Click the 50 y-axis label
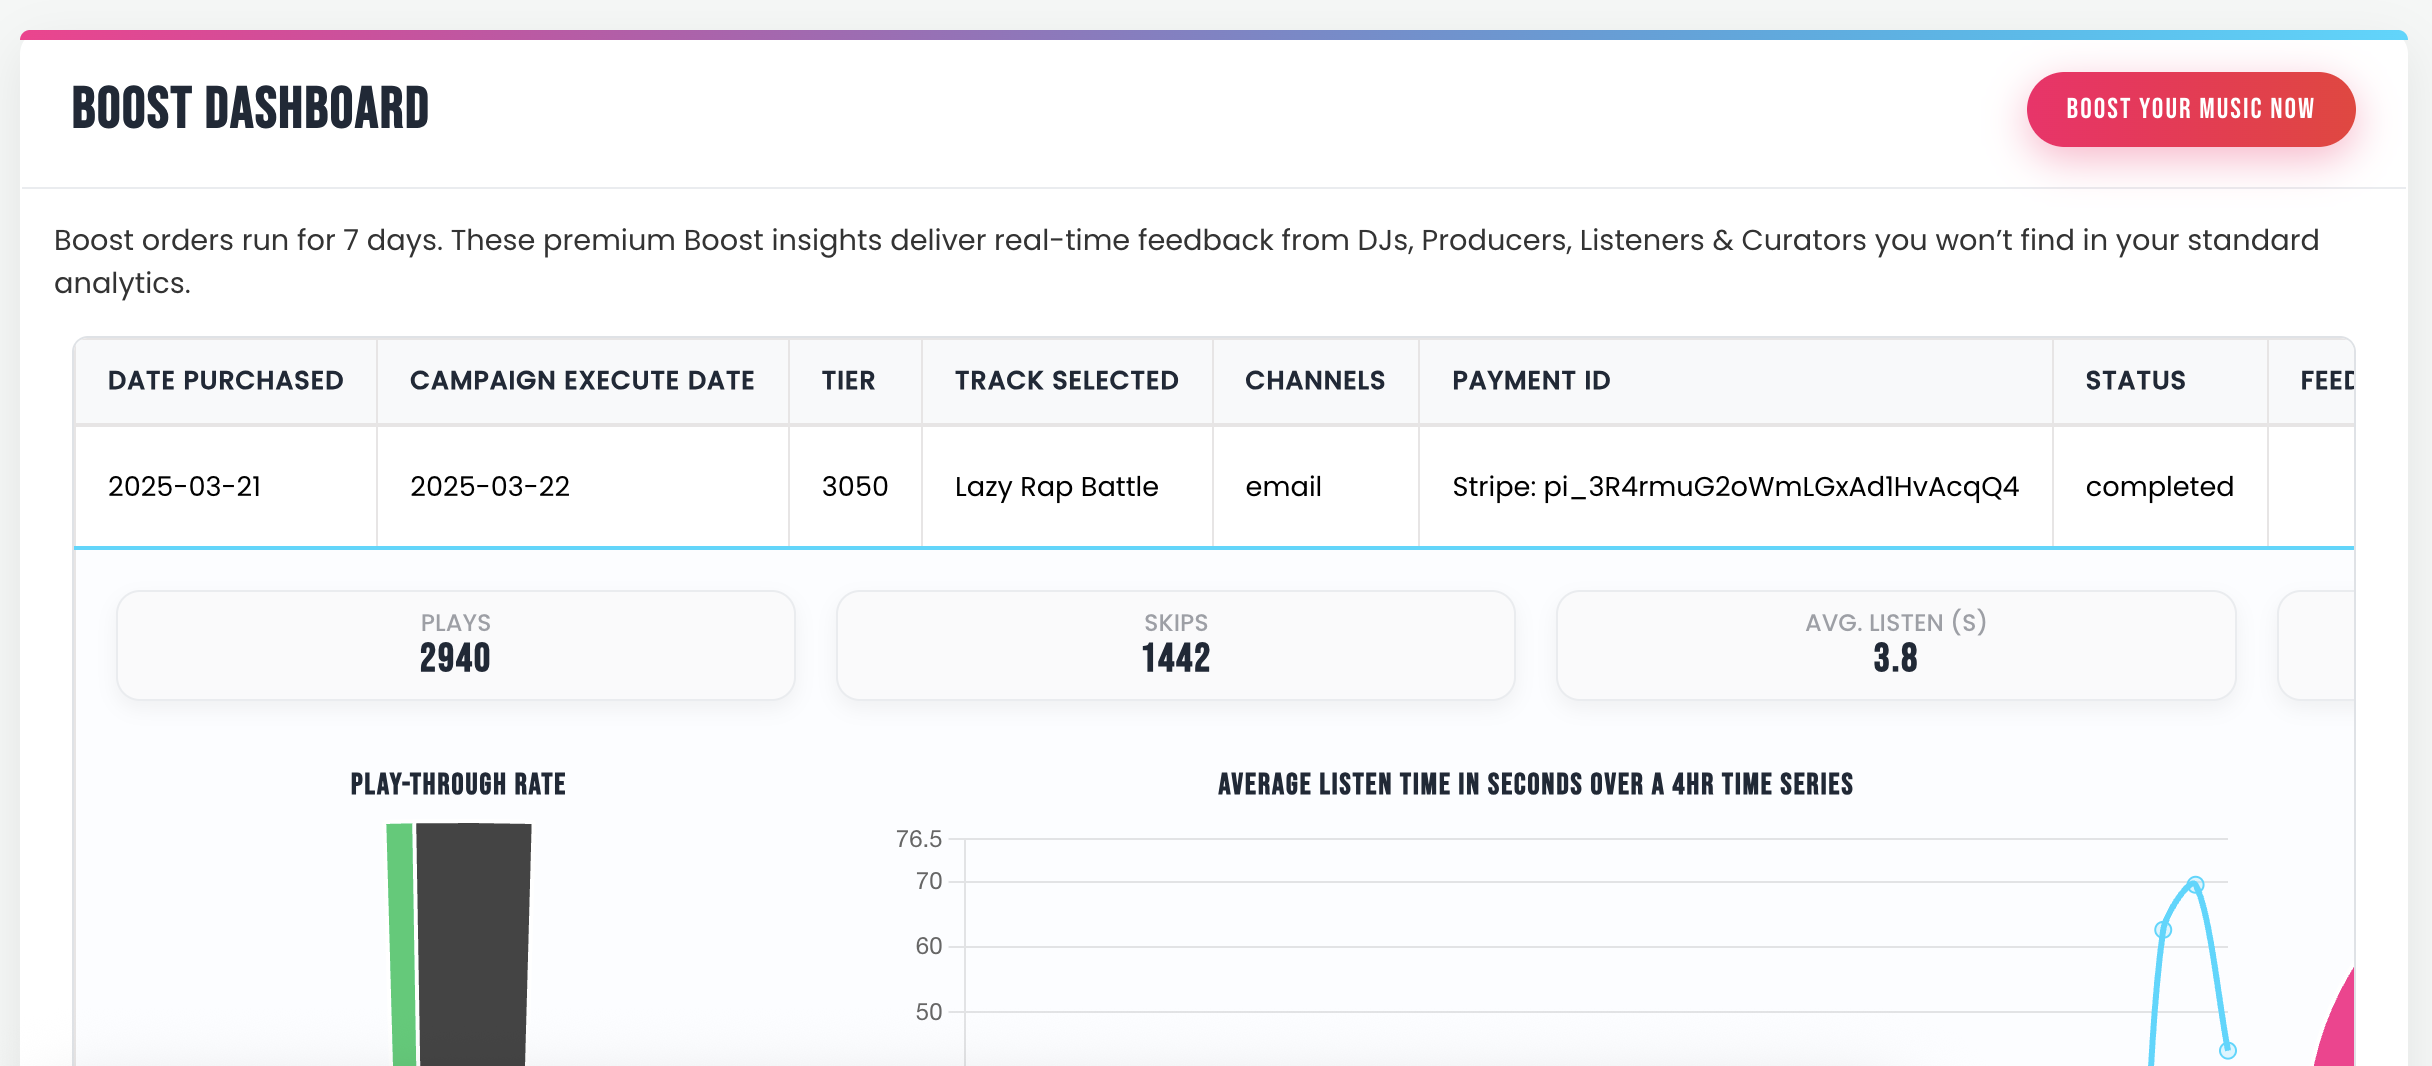The height and width of the screenshot is (1066, 2432). point(929,1012)
